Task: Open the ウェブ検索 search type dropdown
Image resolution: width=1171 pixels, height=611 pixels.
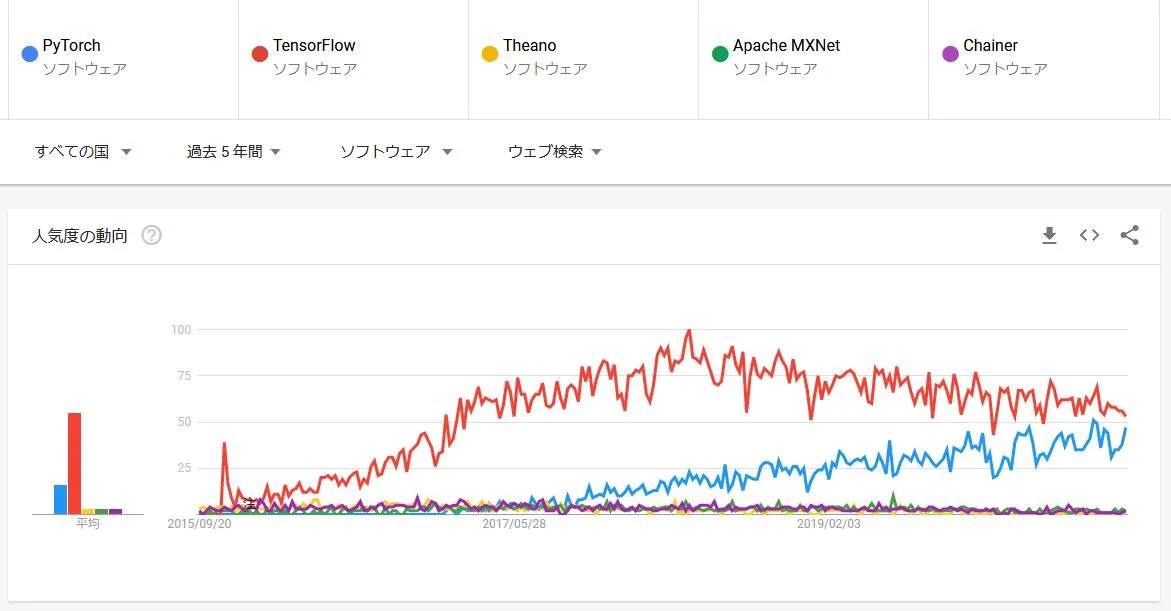Action: [552, 152]
